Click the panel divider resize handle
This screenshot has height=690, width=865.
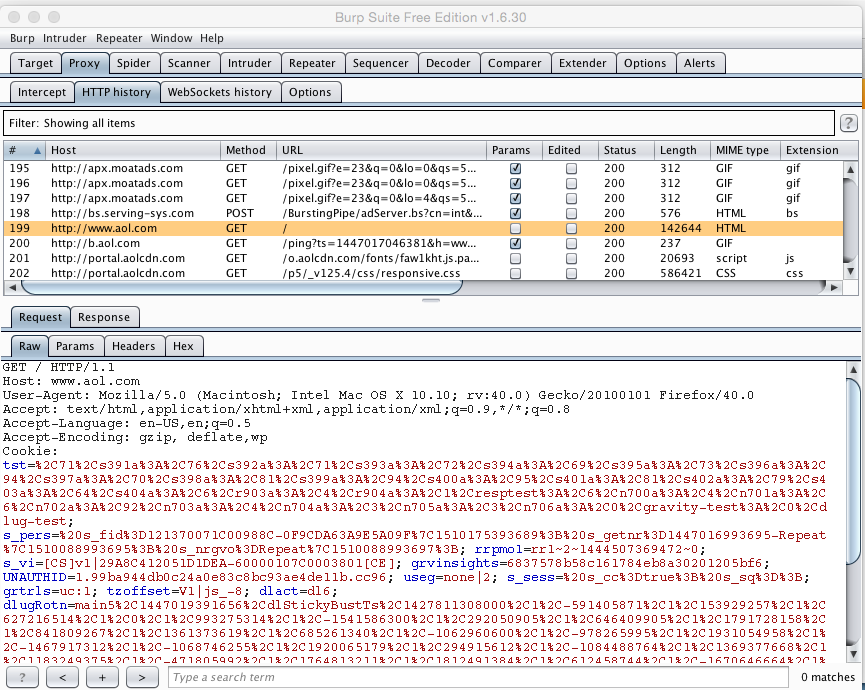pos(430,300)
